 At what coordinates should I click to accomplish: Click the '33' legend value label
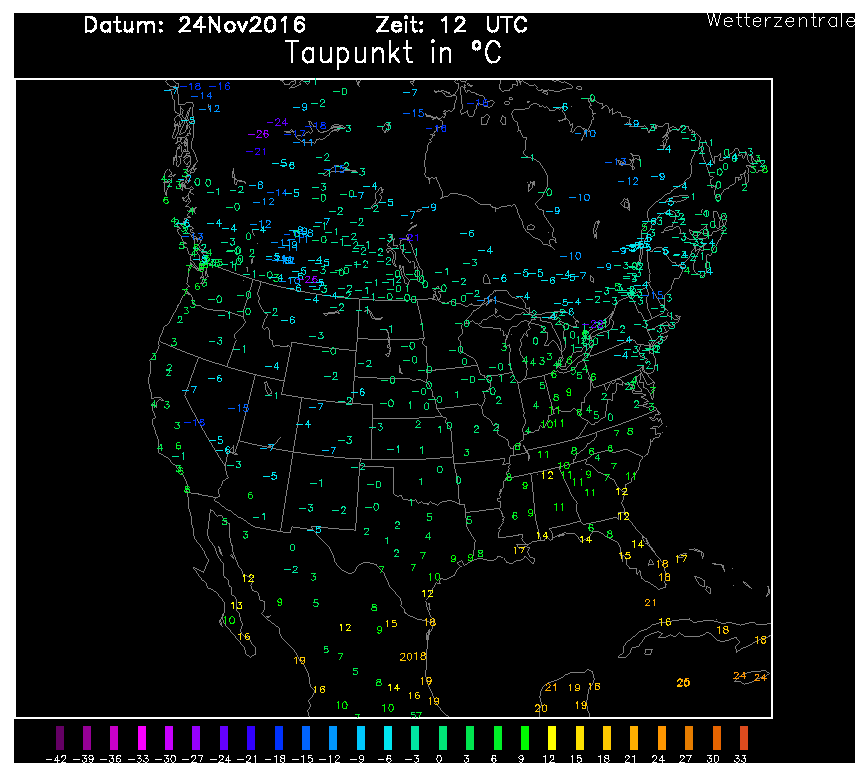[x=742, y=760]
